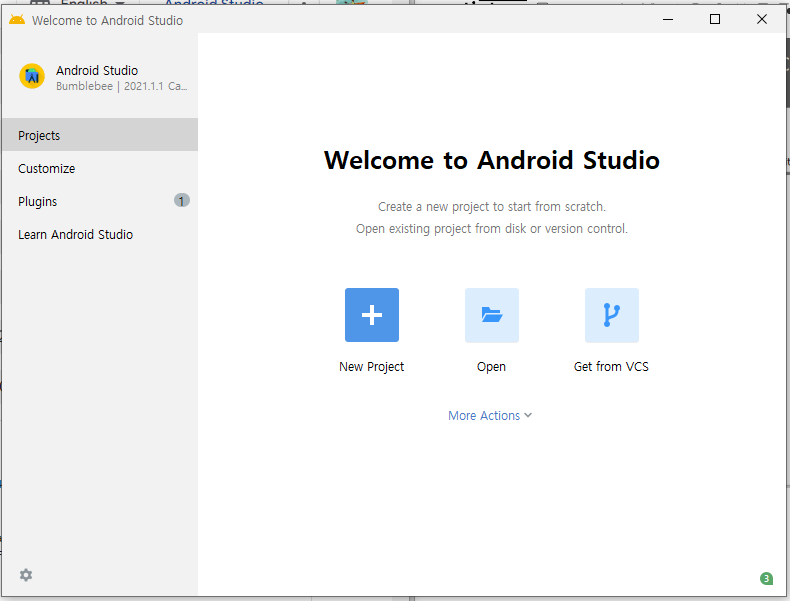This screenshot has width=790, height=601.
Task: Click the Plugins update count badge
Action: [182, 201]
